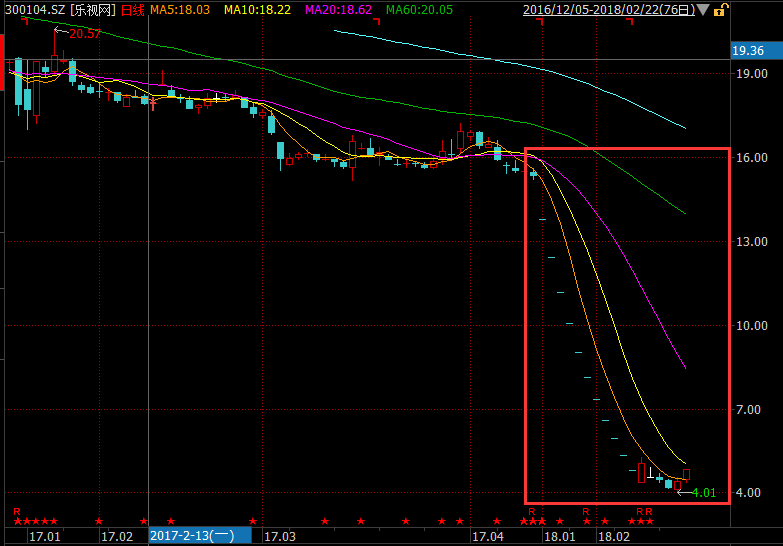Click the MA5:18.03 indicator label
This screenshot has height=546, width=783.
(180, 9)
